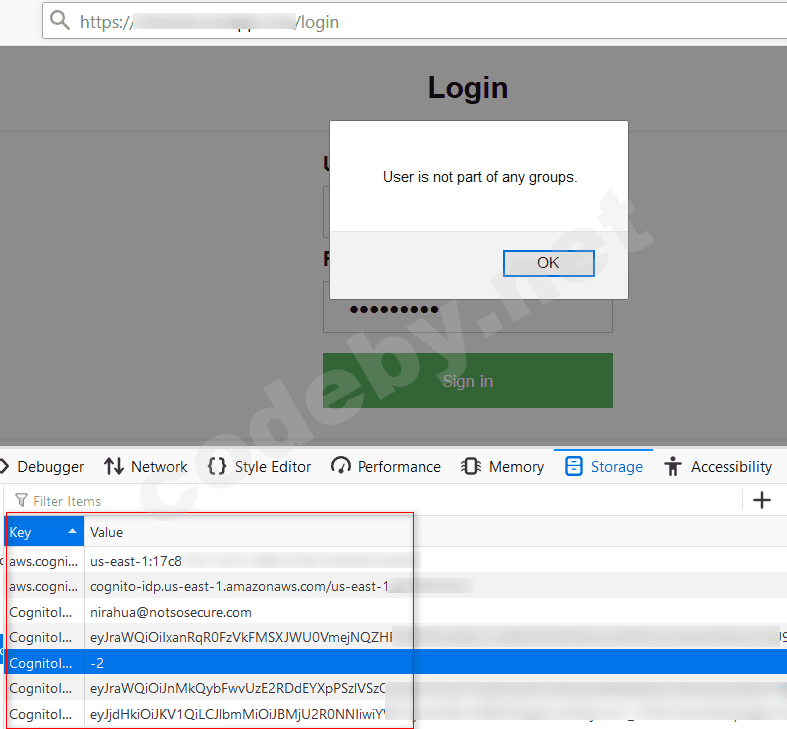Image resolution: width=787 pixels, height=729 pixels.
Task: Select the nirahua@notsosecure.com value
Action: click(171, 612)
